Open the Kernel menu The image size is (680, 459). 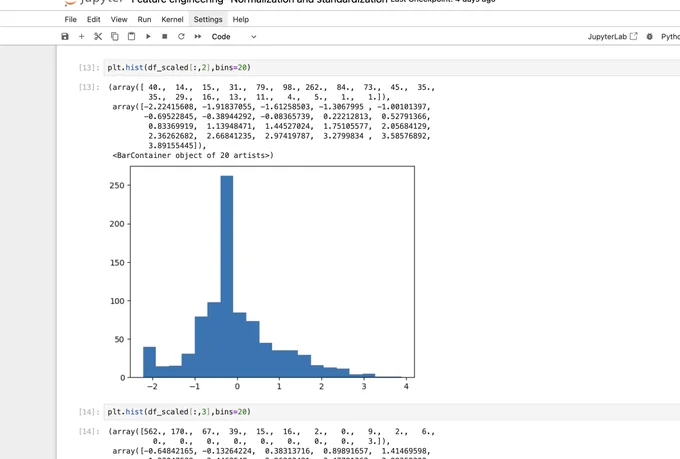[172, 20]
